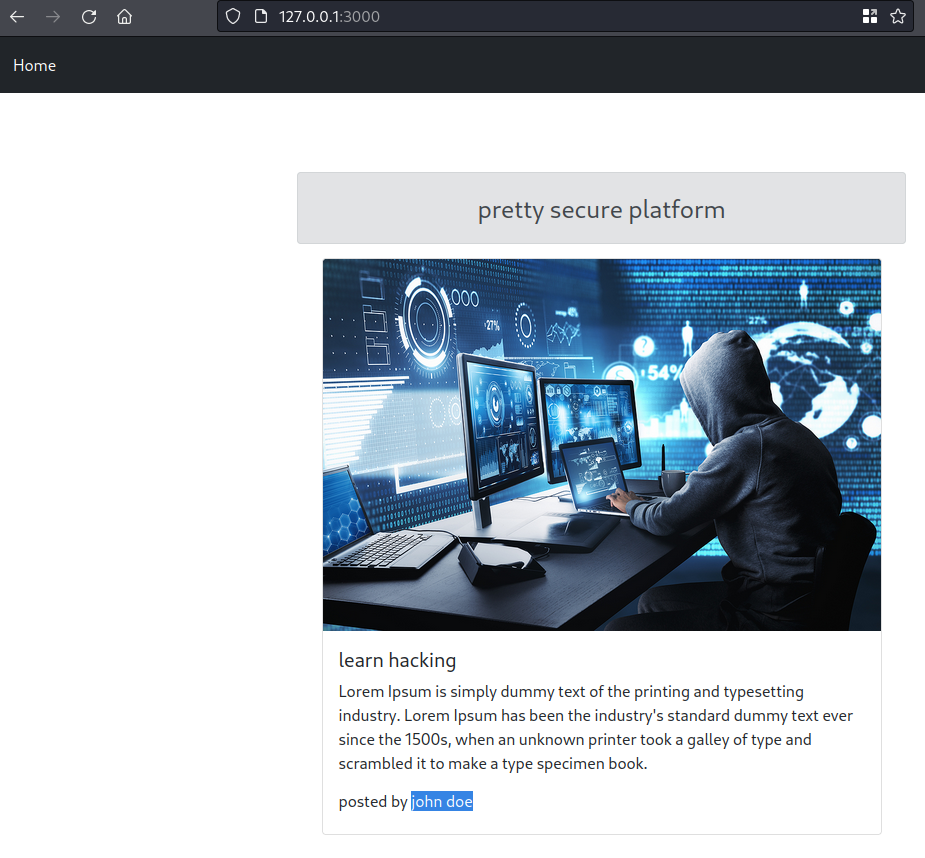Click the shield tracking protection icon
This screenshot has width=925, height=858.
(x=233, y=17)
